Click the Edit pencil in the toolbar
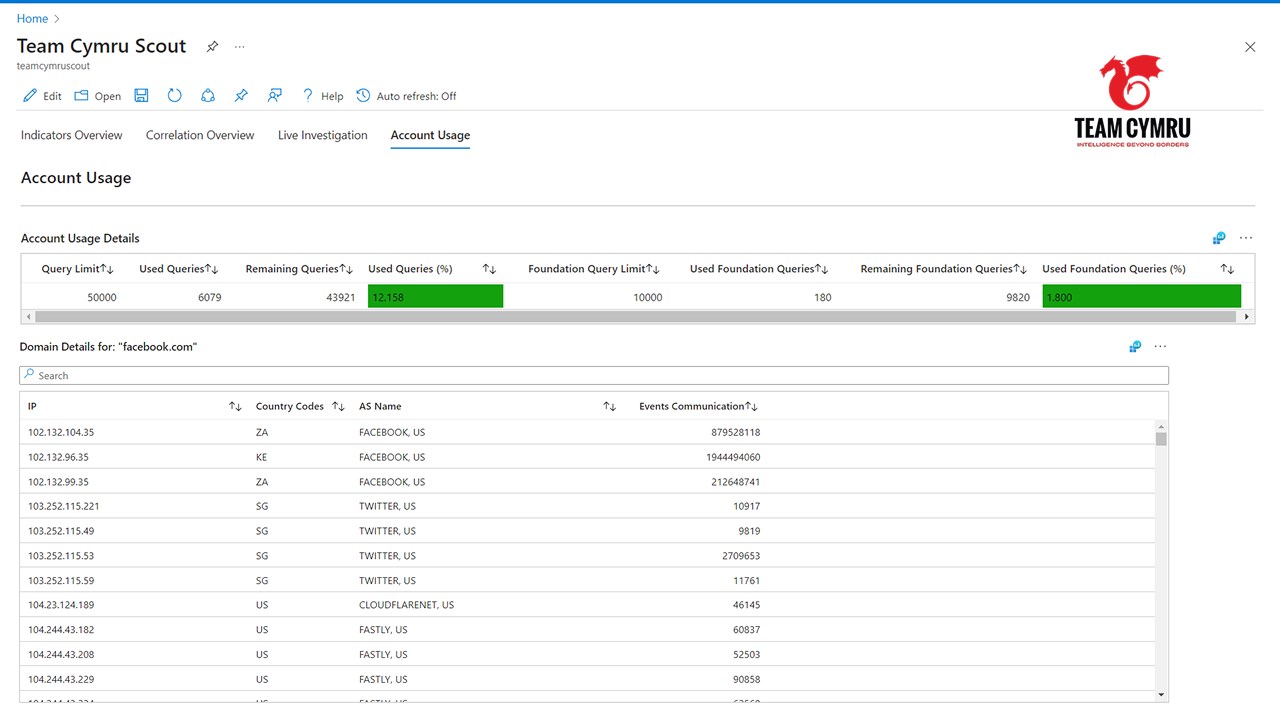 pos(41,96)
